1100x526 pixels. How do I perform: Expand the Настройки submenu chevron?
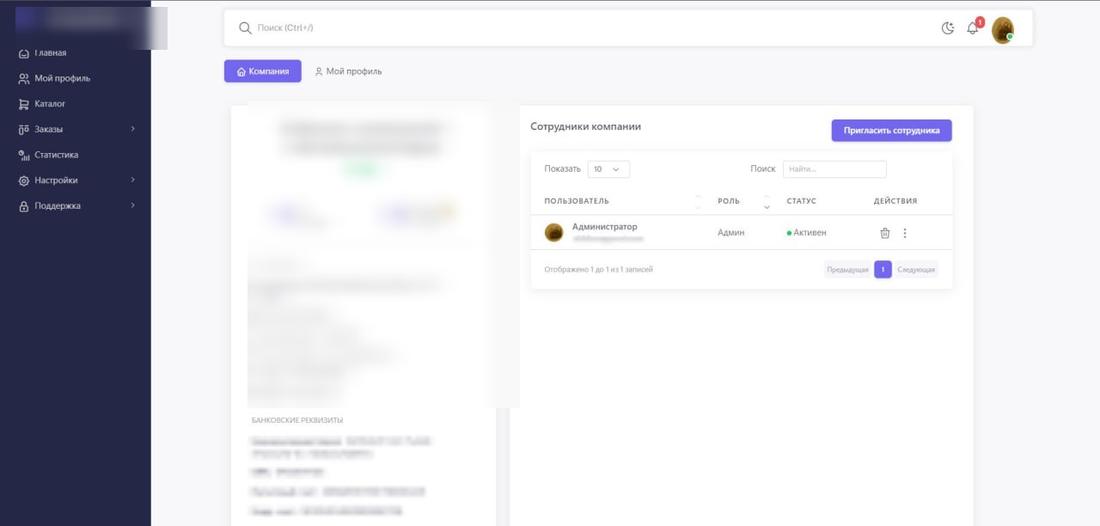pos(133,180)
